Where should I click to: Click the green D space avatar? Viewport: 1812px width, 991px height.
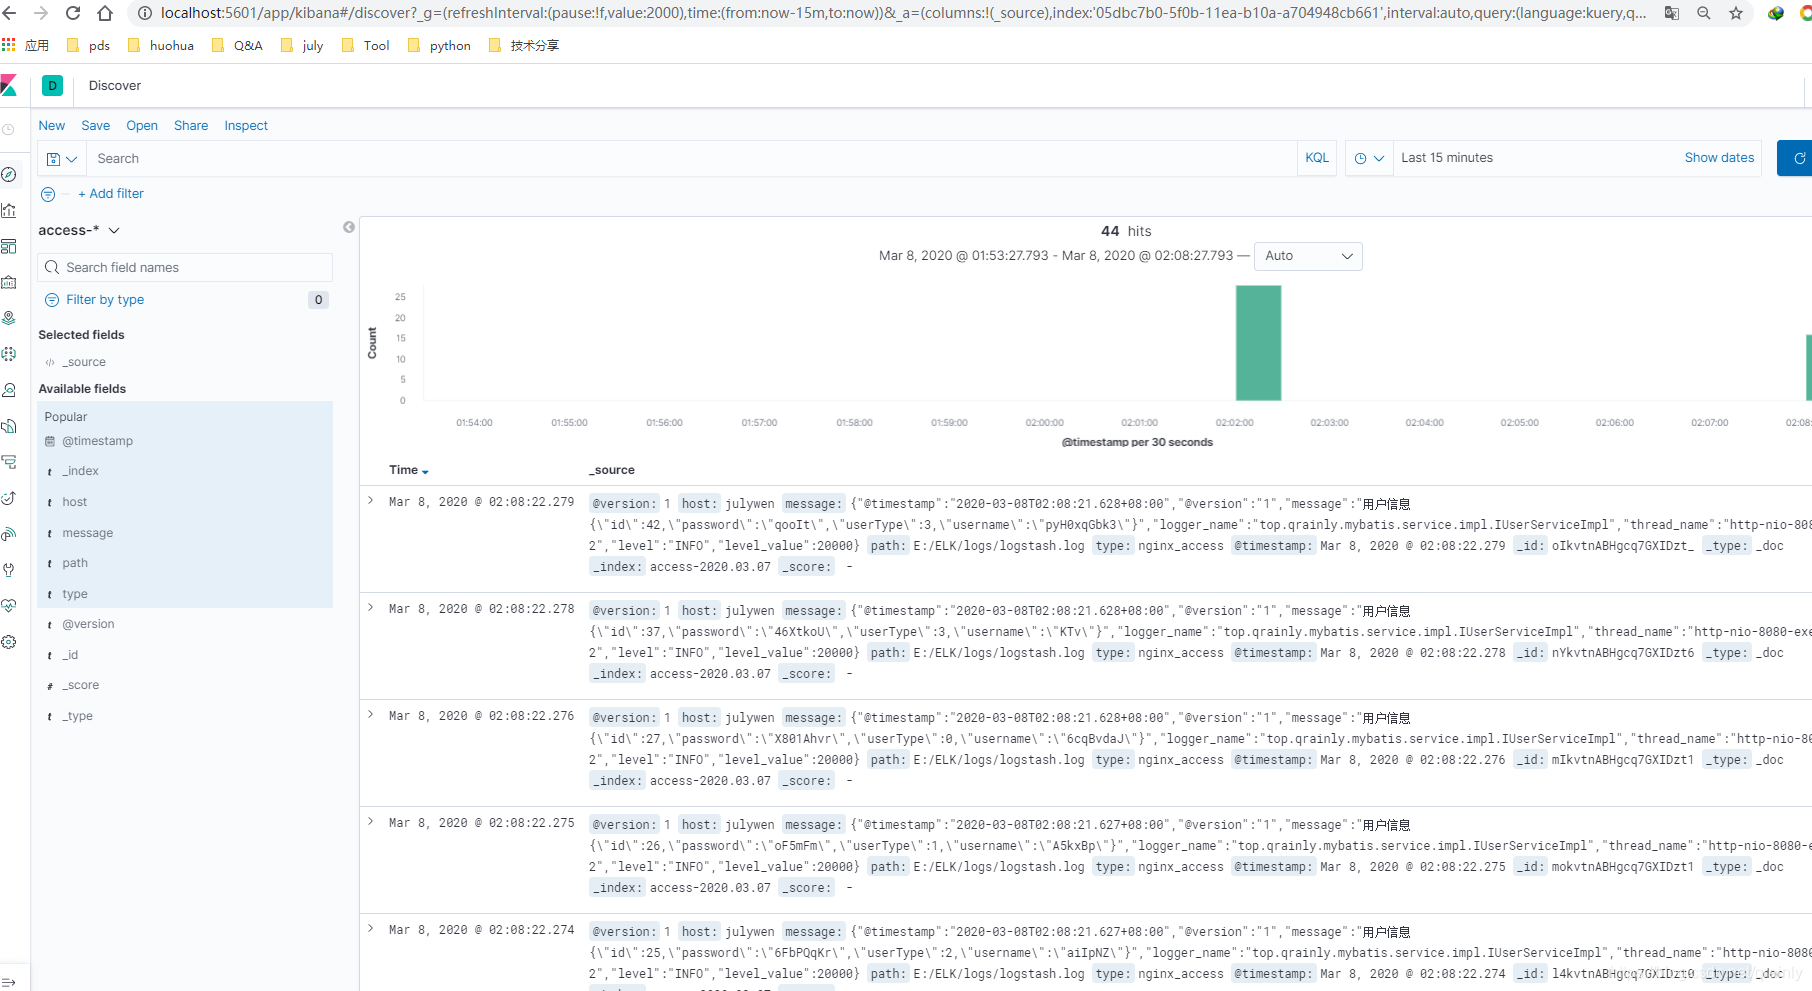coord(52,86)
